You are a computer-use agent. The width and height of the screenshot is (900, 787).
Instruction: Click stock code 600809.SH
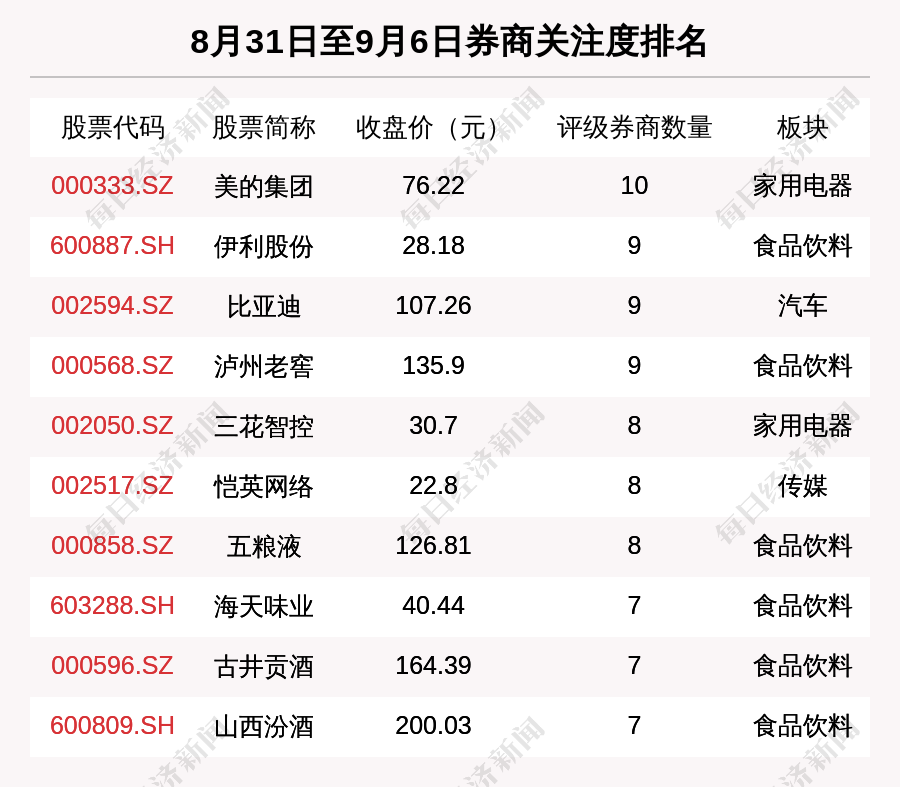112,726
